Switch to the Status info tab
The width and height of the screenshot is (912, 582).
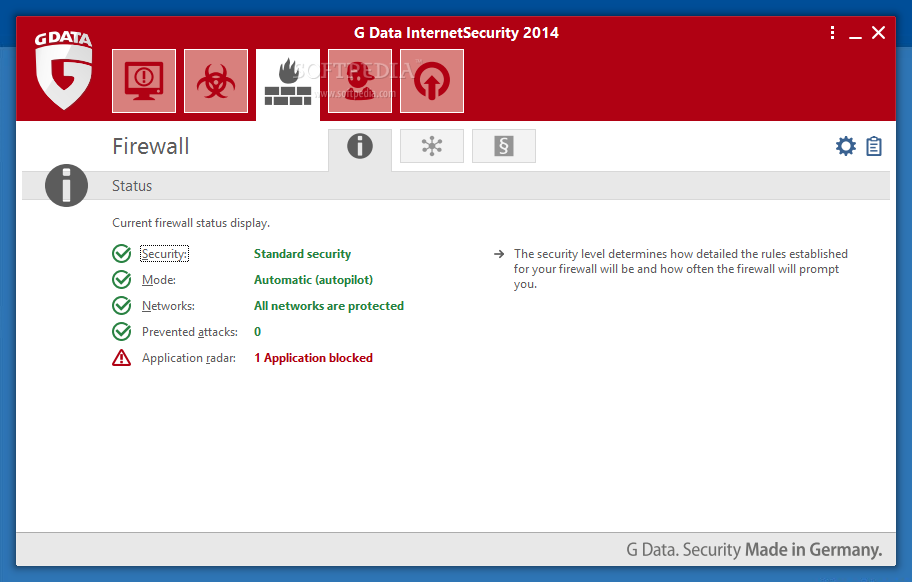360,147
